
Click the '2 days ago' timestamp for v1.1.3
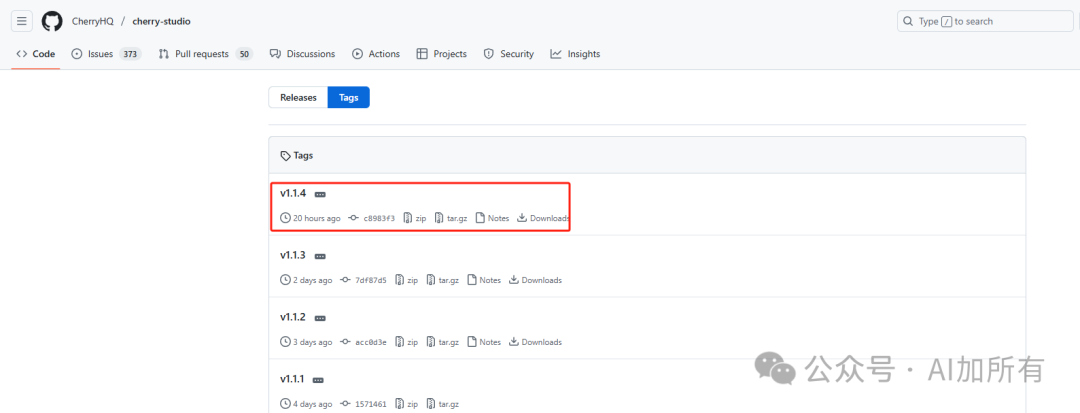click(307, 280)
